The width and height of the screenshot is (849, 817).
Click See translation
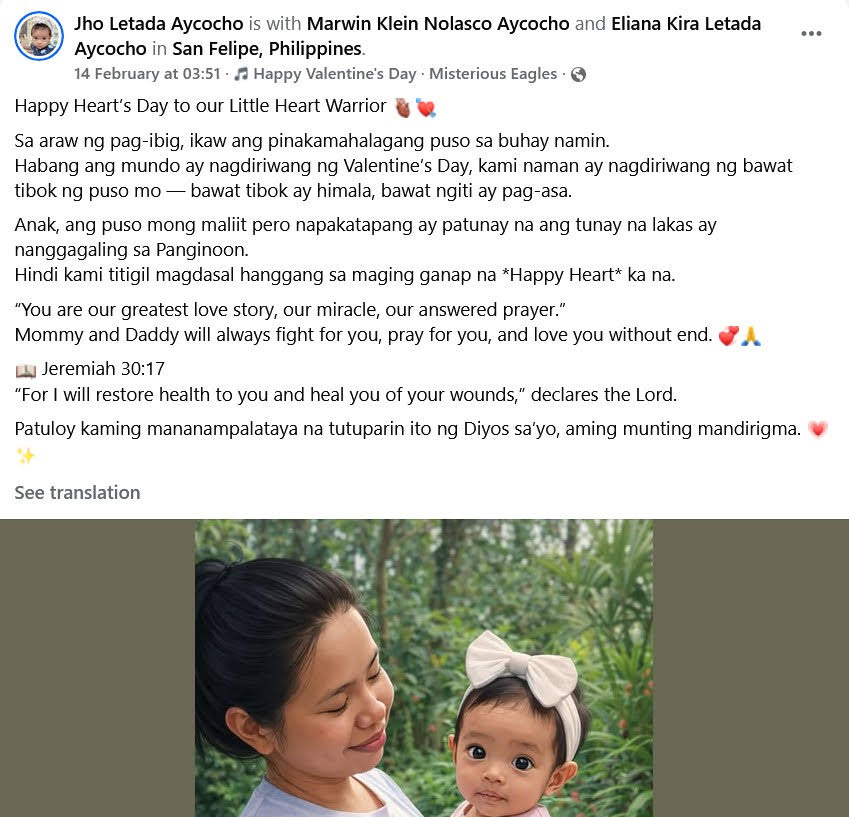[77, 493]
